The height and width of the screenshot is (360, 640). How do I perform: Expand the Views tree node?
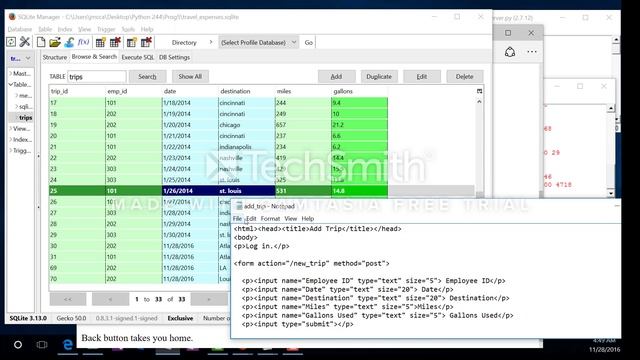[11, 129]
